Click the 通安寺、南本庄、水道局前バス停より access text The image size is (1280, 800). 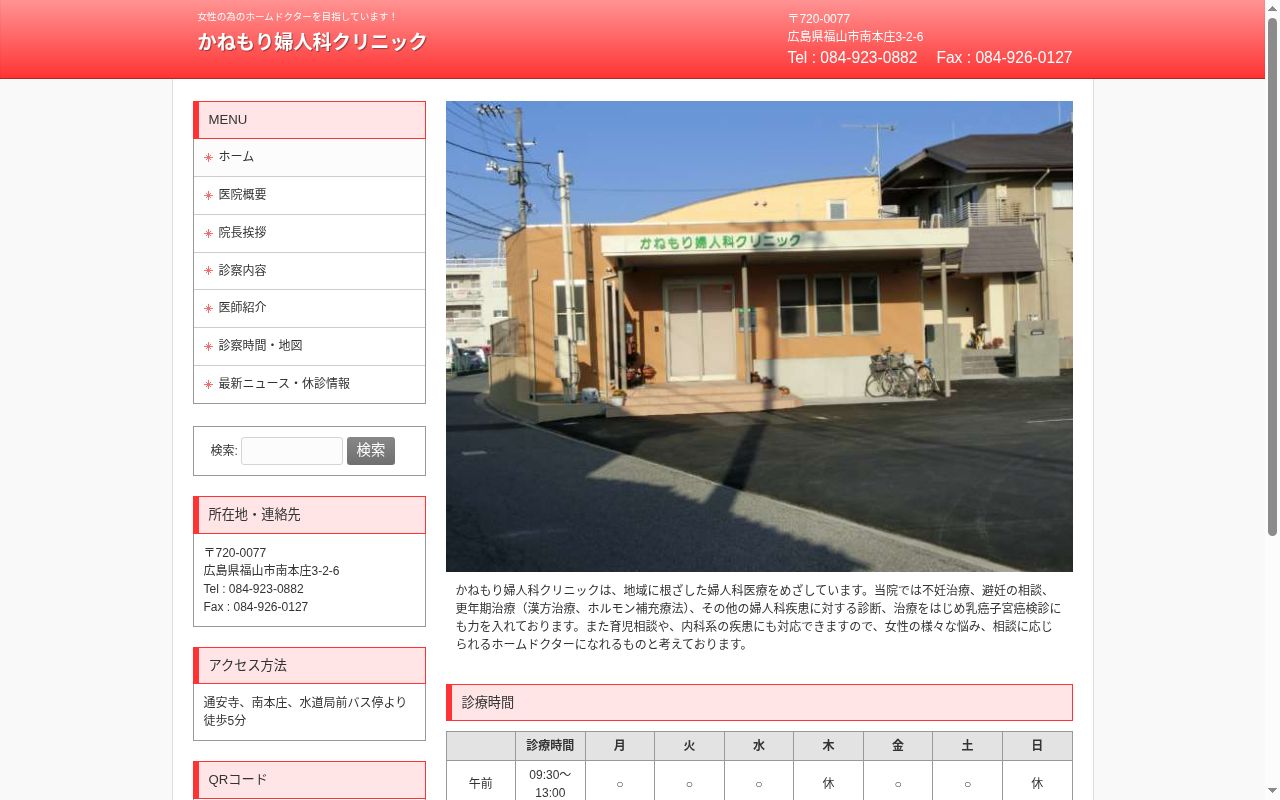point(305,702)
